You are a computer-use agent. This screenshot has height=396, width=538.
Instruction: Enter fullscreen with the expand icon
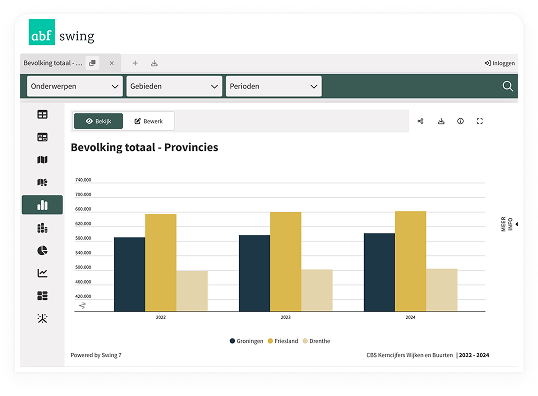click(x=480, y=121)
